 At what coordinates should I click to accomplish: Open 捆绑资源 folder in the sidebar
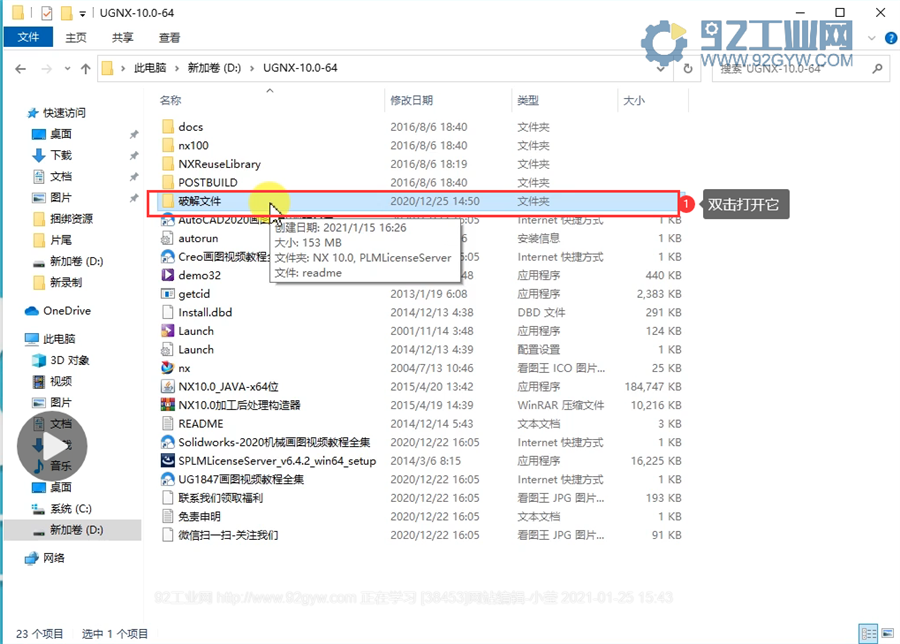(71, 219)
